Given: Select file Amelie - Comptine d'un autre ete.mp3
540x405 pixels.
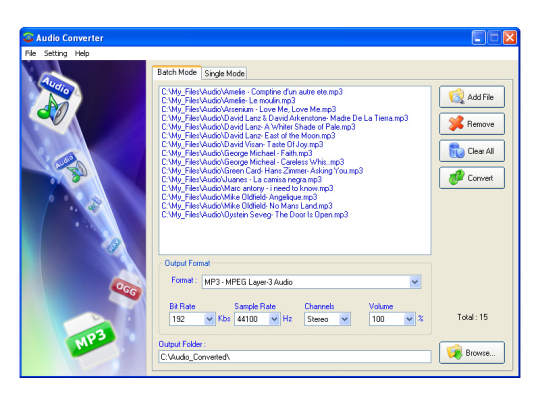Looking at the screenshot, I should [x=252, y=92].
